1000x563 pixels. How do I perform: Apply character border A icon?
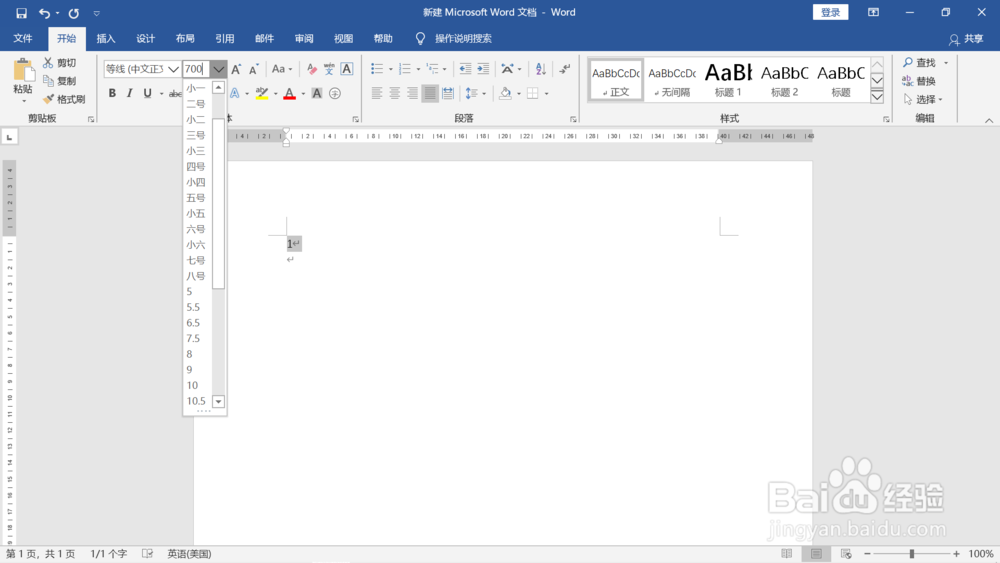[x=347, y=69]
